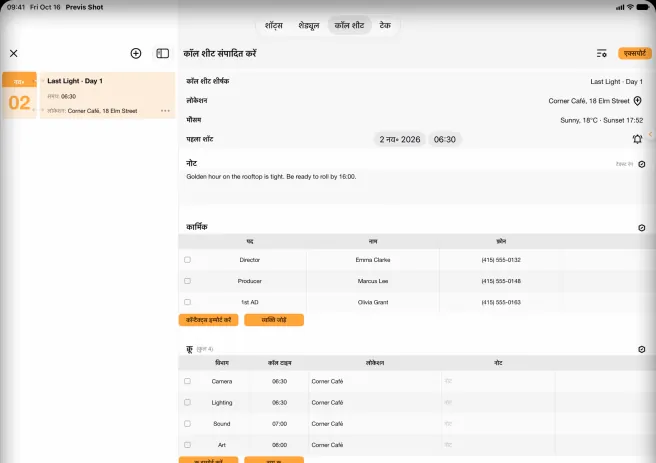This screenshot has width=656, height=463.
Task: Select the Last Light - Day 1 call sheet
Action: tap(108, 95)
